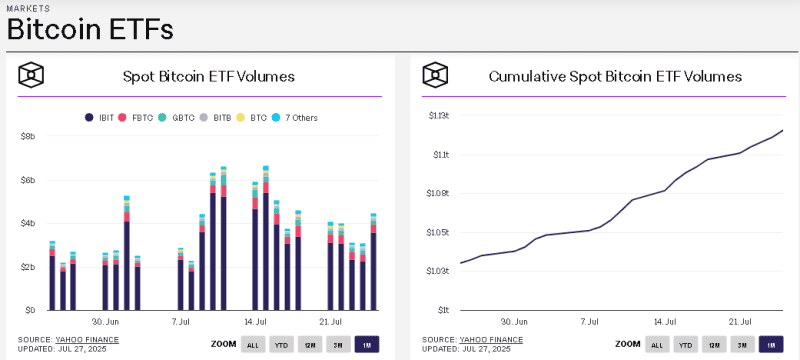Choose 12M zoom on Spot Volumes chart
Image resolution: width=800 pixels, height=360 pixels.
point(310,345)
